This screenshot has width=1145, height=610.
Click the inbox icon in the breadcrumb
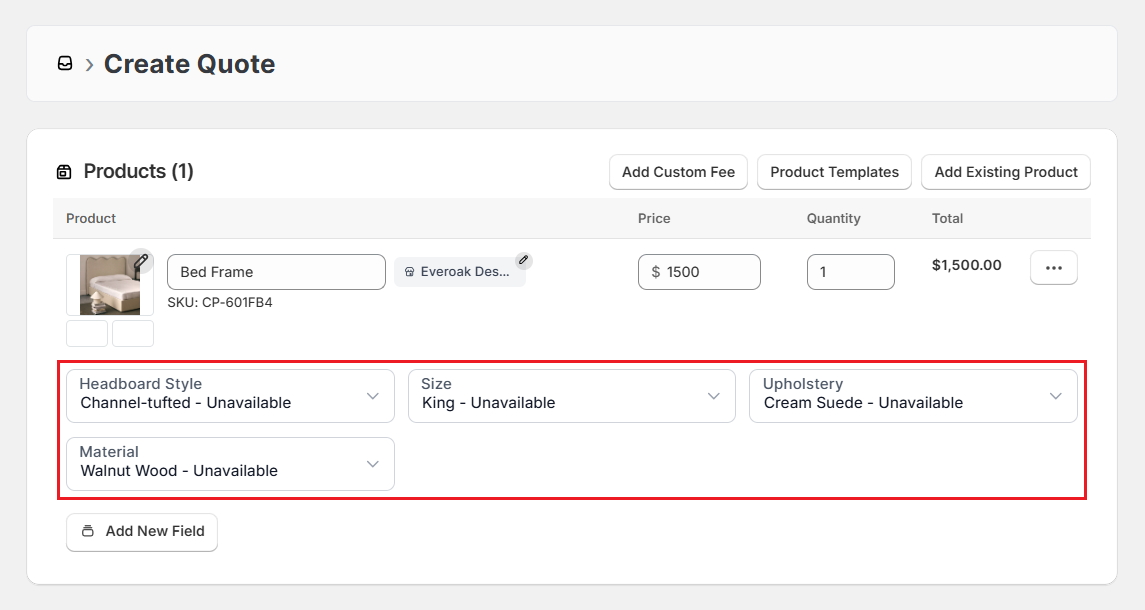coord(65,64)
